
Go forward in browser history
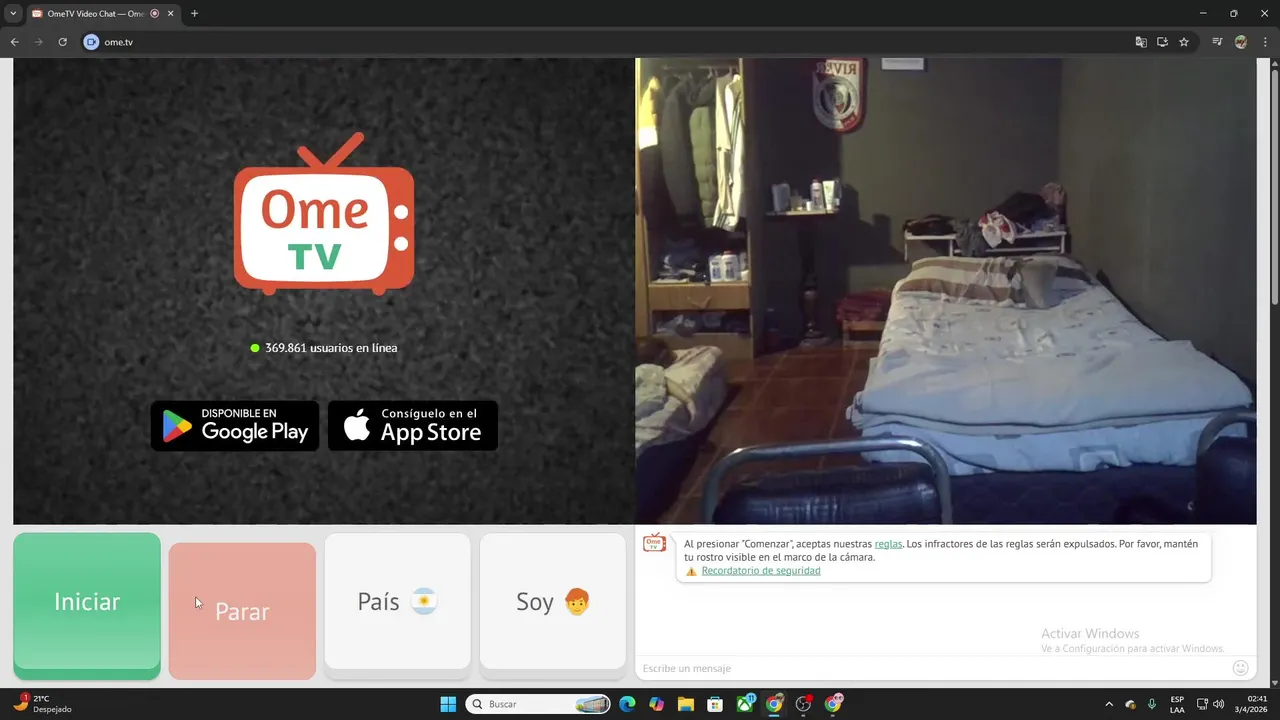[x=38, y=42]
